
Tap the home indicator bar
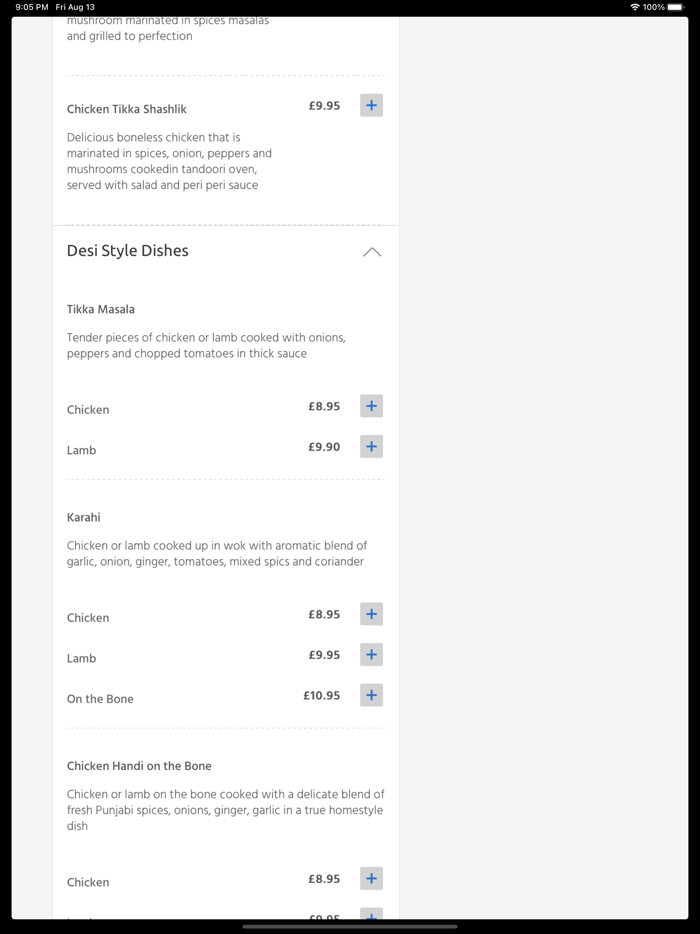tap(350, 926)
